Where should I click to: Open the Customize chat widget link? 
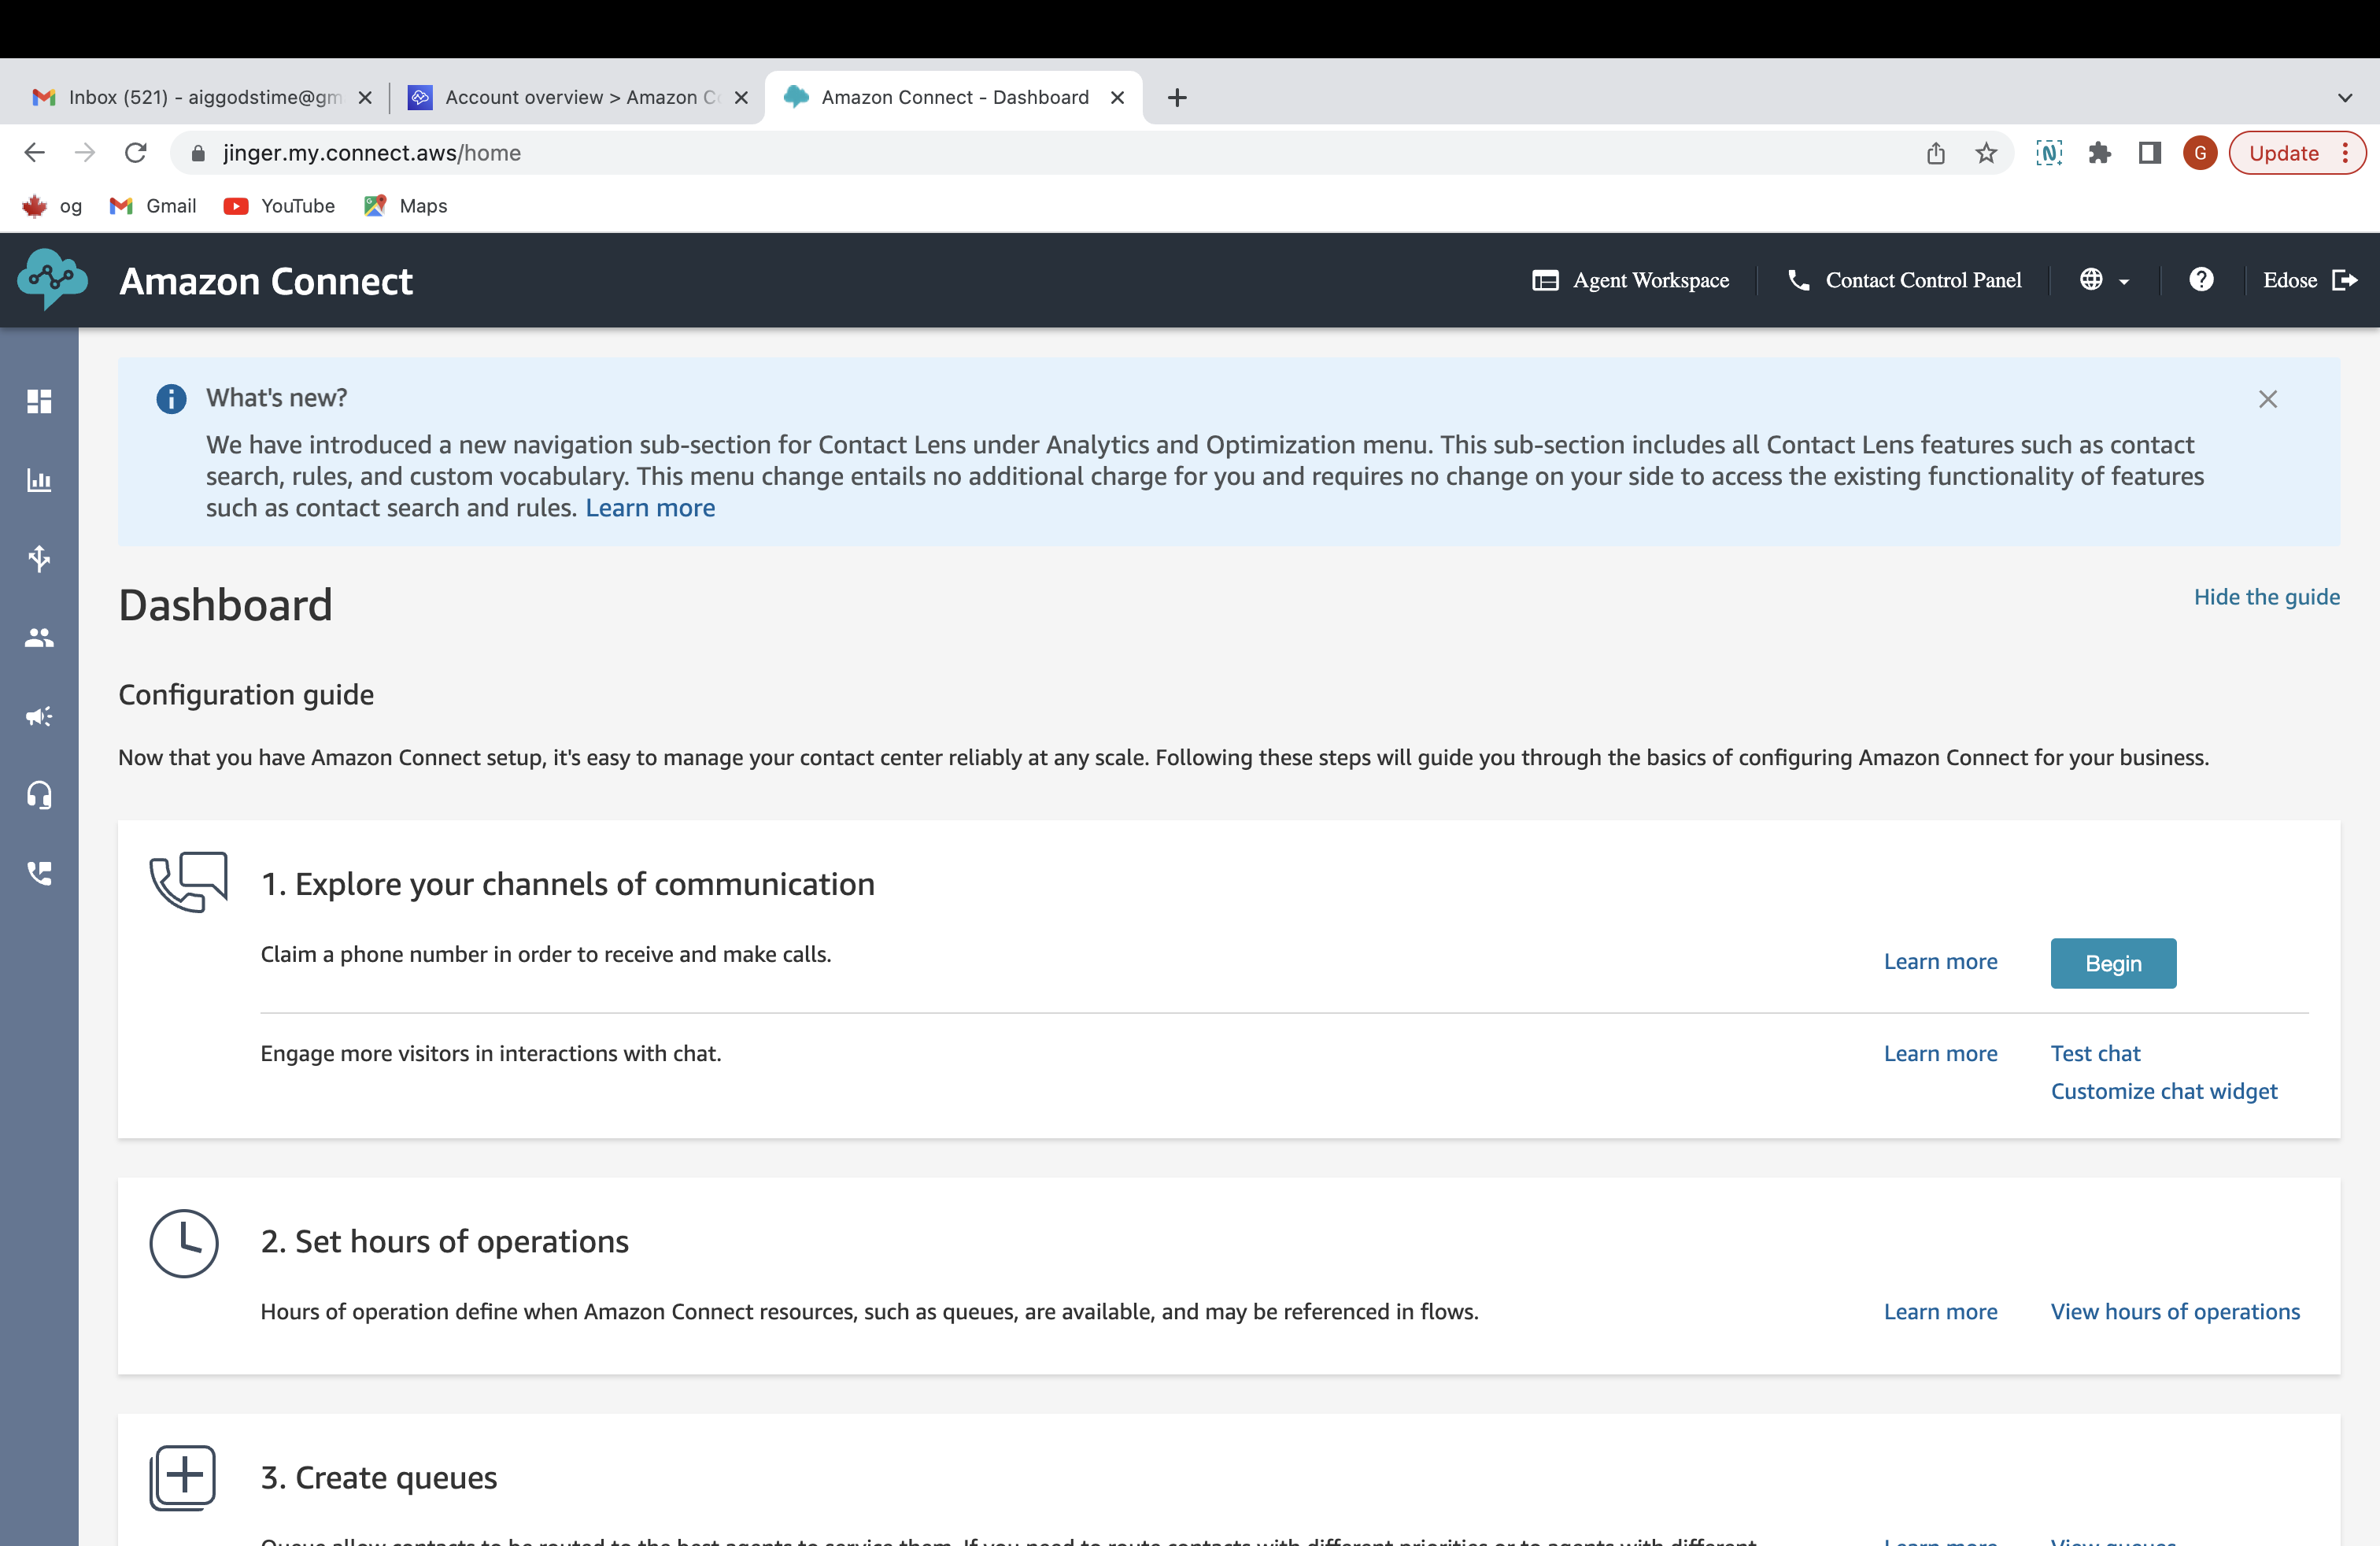tap(2163, 1091)
